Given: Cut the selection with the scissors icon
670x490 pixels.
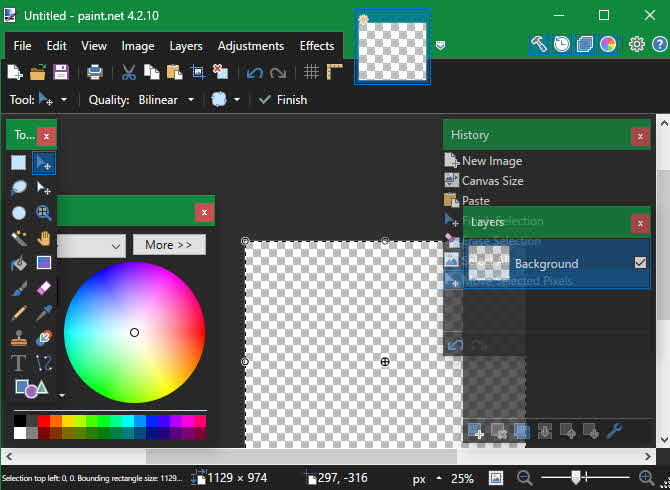Looking at the screenshot, I should click(x=129, y=72).
